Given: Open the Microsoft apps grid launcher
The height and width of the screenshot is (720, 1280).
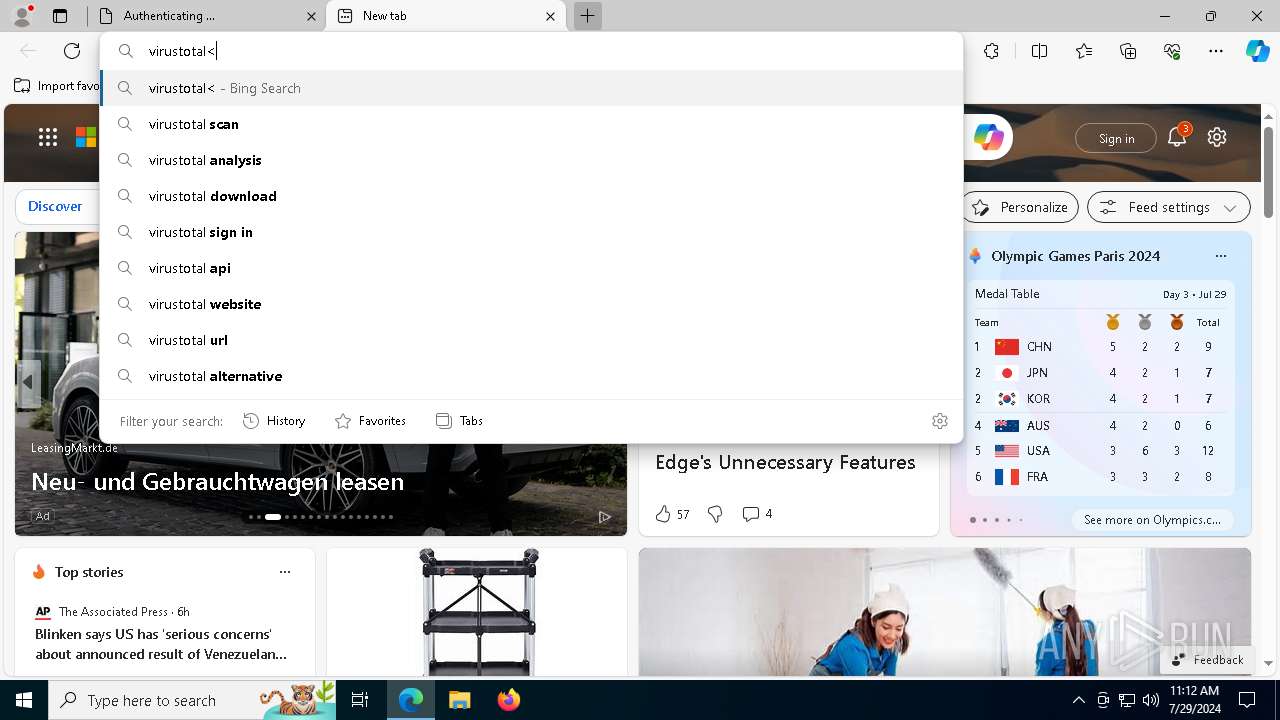Looking at the screenshot, I should click(x=48, y=137).
